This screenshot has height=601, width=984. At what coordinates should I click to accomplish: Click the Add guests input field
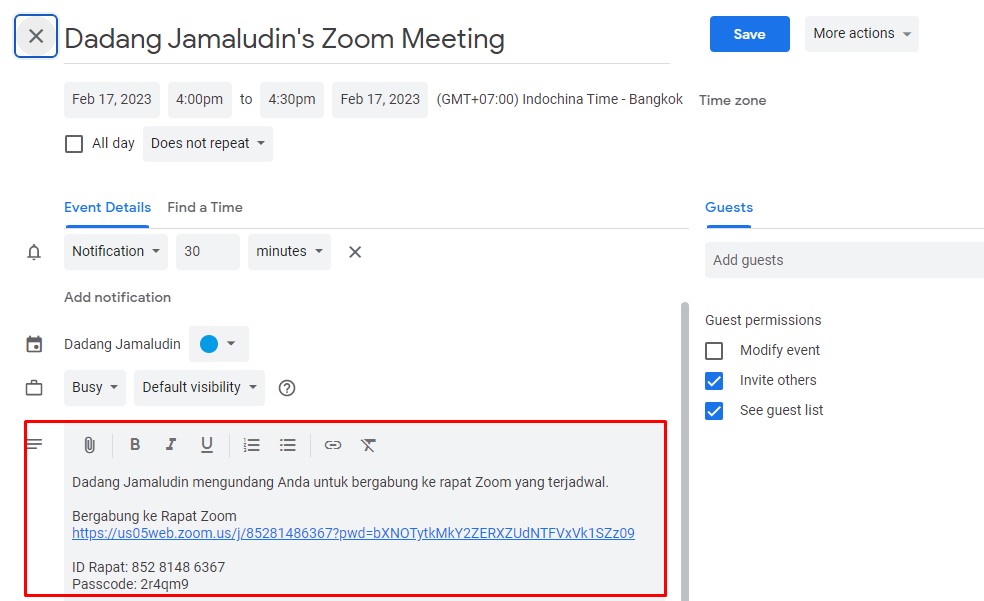point(843,260)
